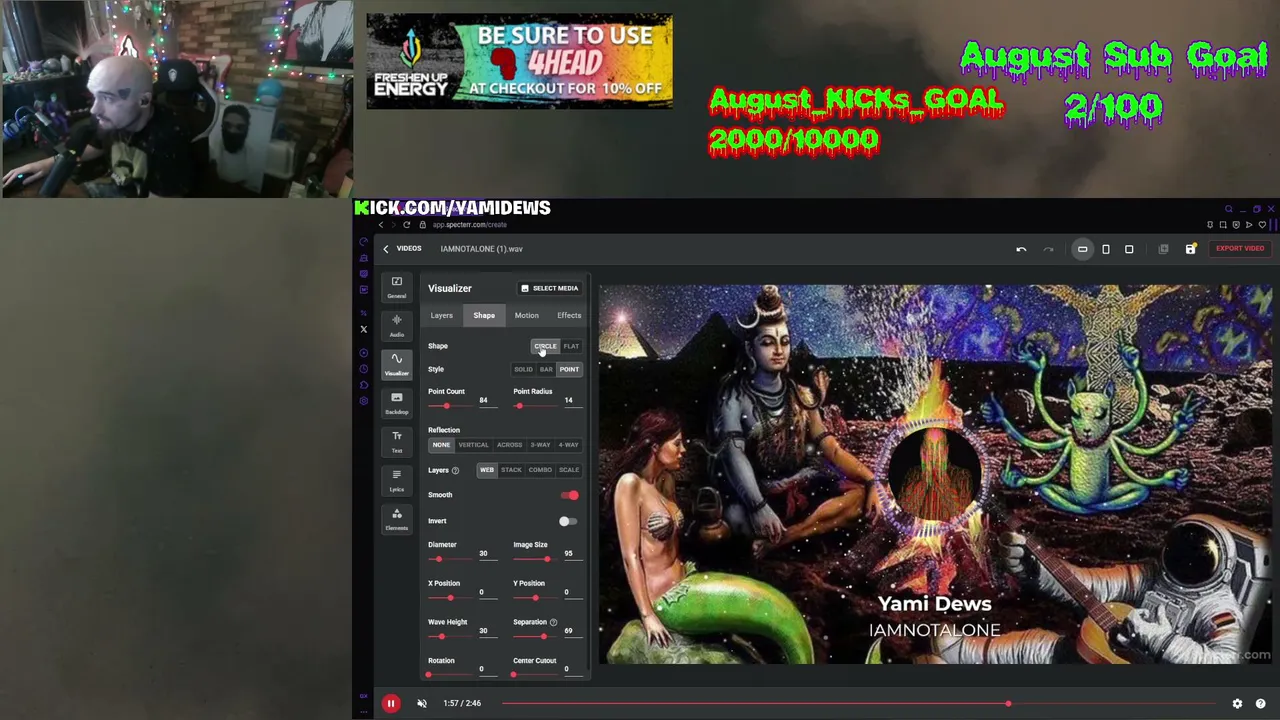This screenshot has height=720, width=1280.
Task: Open the Elements panel
Action: click(x=397, y=519)
